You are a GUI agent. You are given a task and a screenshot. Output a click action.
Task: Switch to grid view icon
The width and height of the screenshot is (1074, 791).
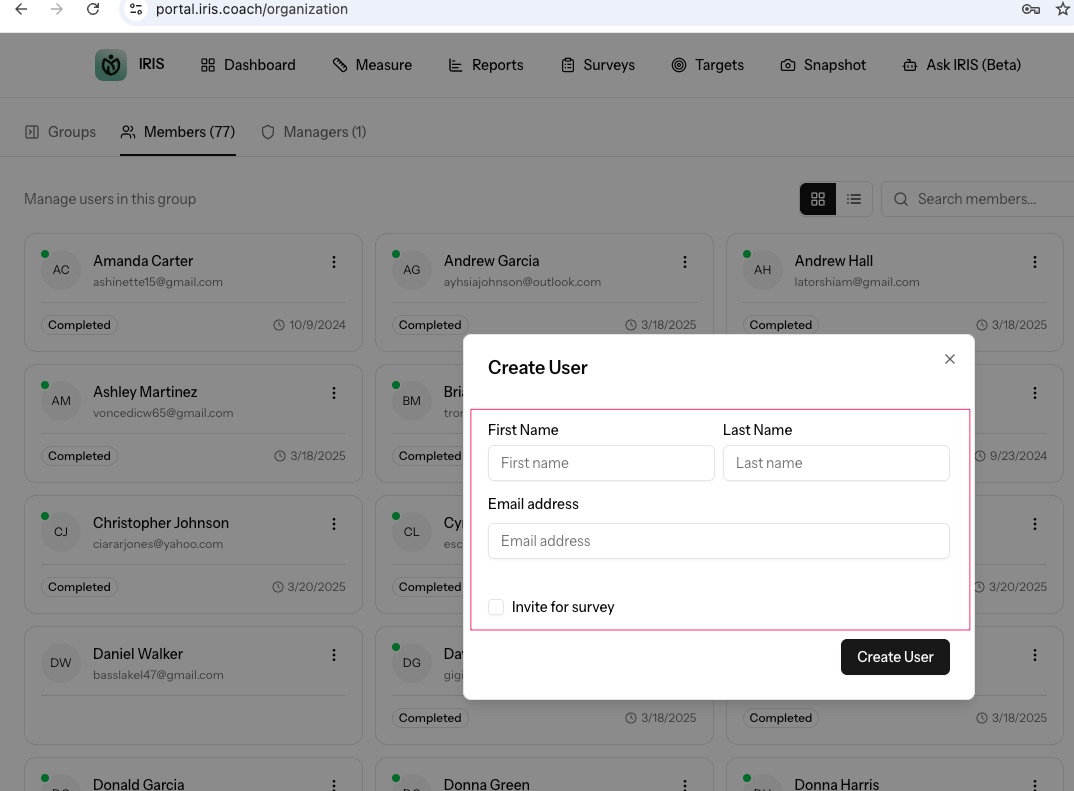pyautogui.click(x=818, y=199)
